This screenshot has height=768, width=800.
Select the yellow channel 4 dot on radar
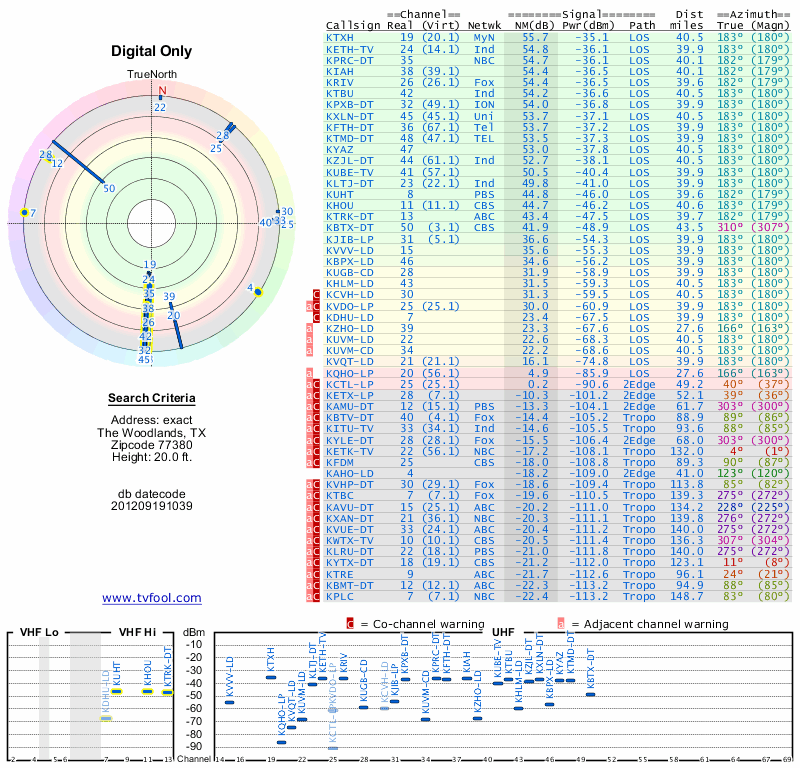click(257, 292)
